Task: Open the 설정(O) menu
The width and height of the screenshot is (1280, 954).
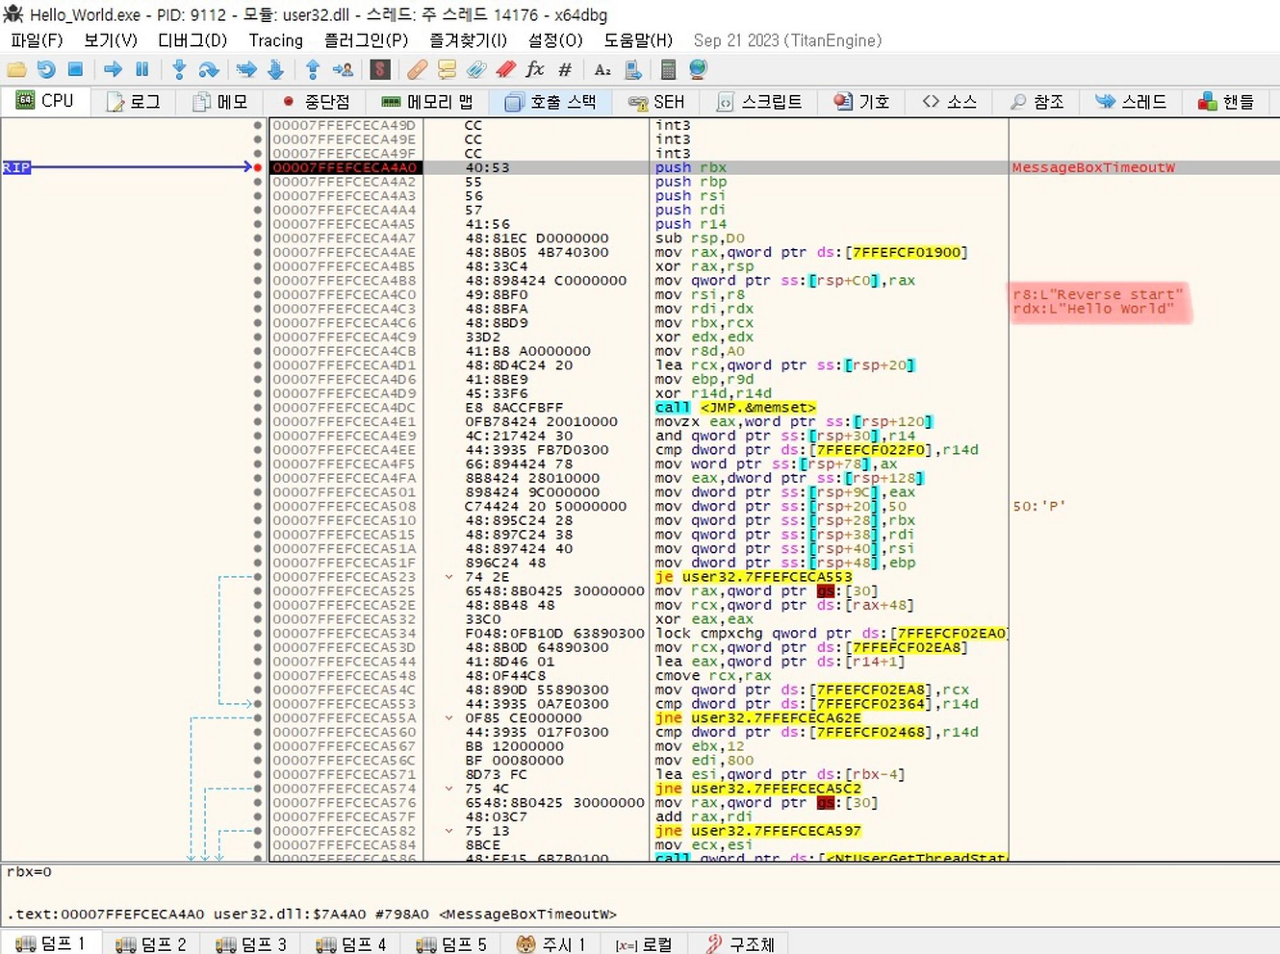Action: pos(555,40)
